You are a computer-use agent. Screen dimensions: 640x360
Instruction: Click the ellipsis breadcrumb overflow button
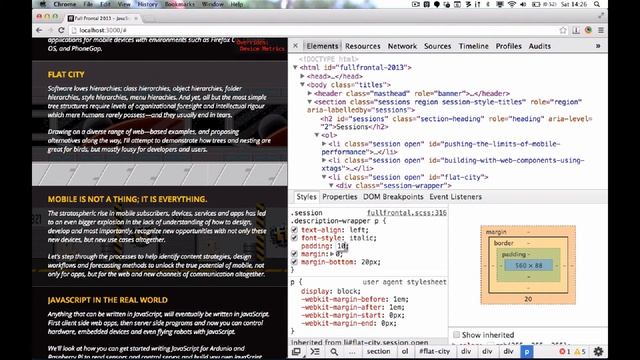coord(352,351)
